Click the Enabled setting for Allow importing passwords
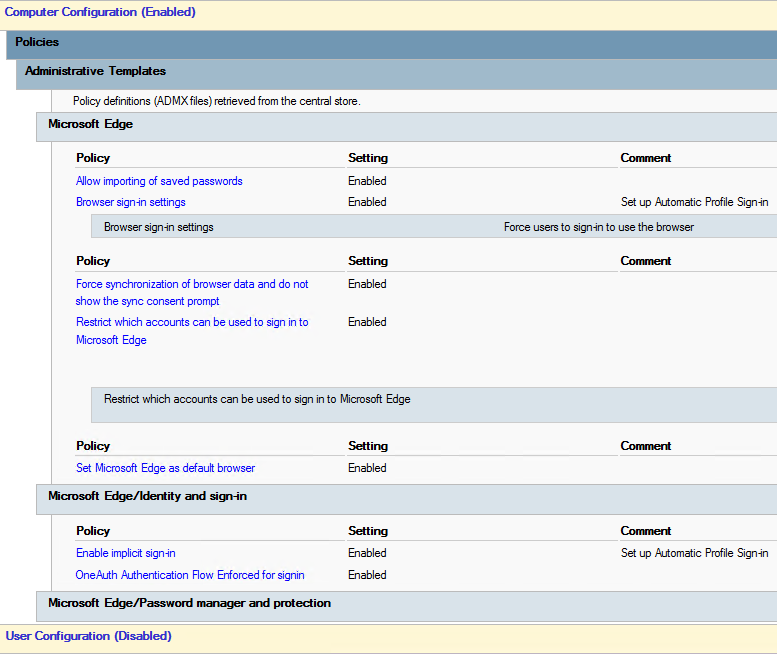777x654 pixels. [x=367, y=181]
